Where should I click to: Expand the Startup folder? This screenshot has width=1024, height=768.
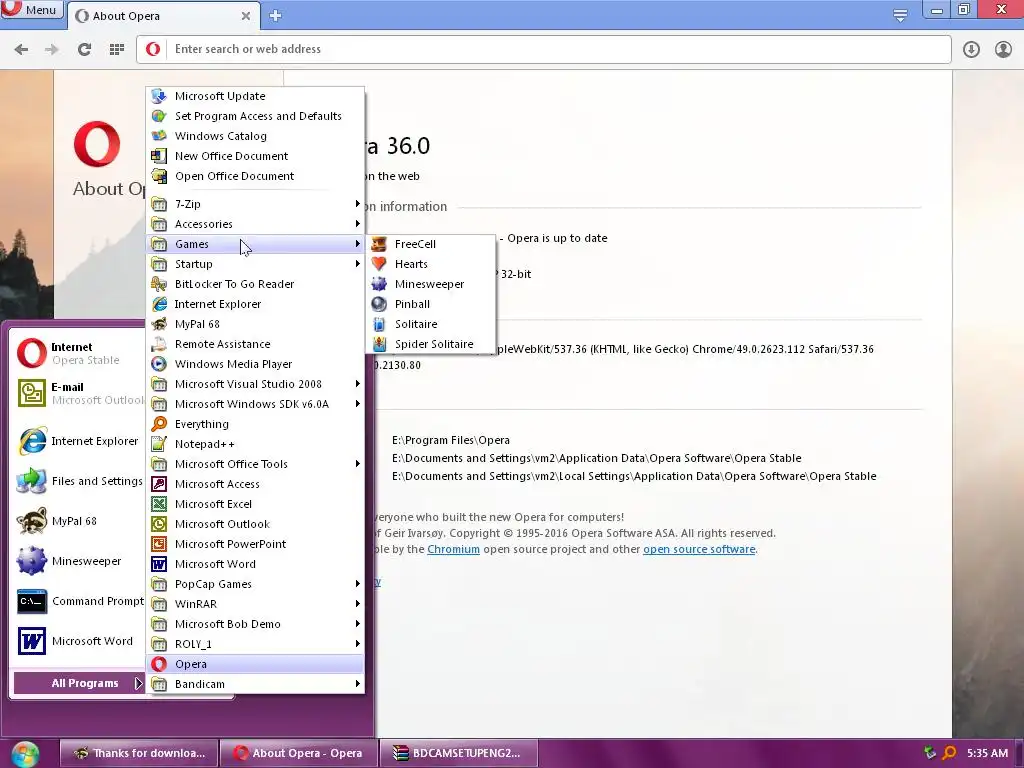pyautogui.click(x=255, y=264)
